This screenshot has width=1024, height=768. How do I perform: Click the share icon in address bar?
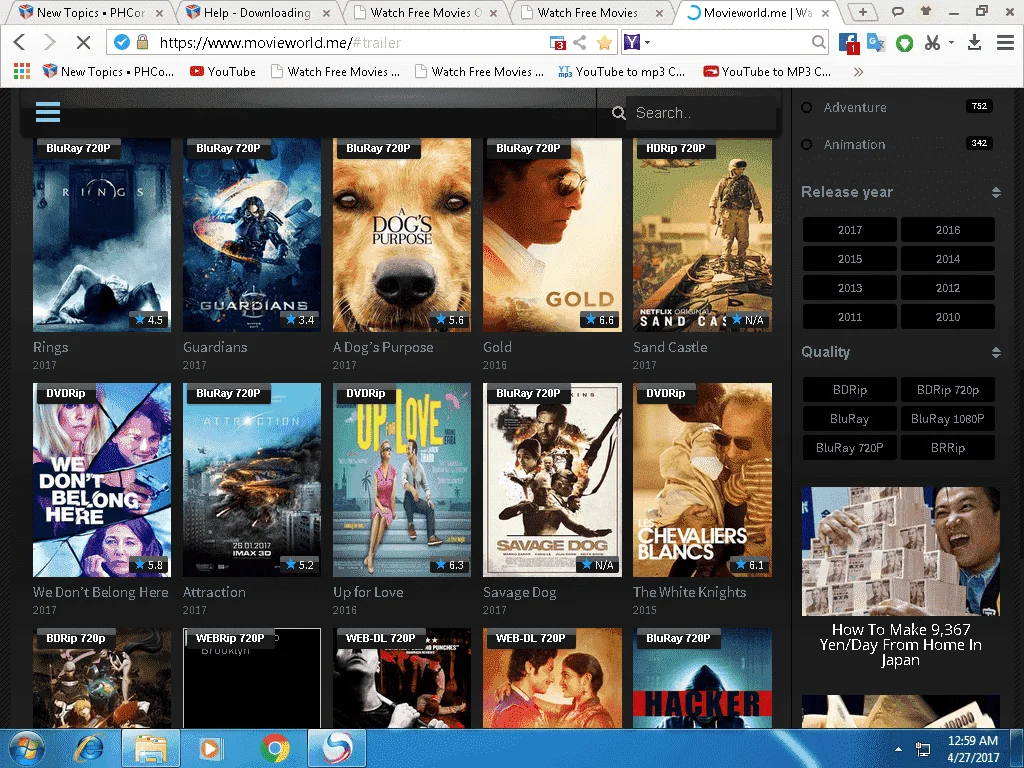(580, 43)
